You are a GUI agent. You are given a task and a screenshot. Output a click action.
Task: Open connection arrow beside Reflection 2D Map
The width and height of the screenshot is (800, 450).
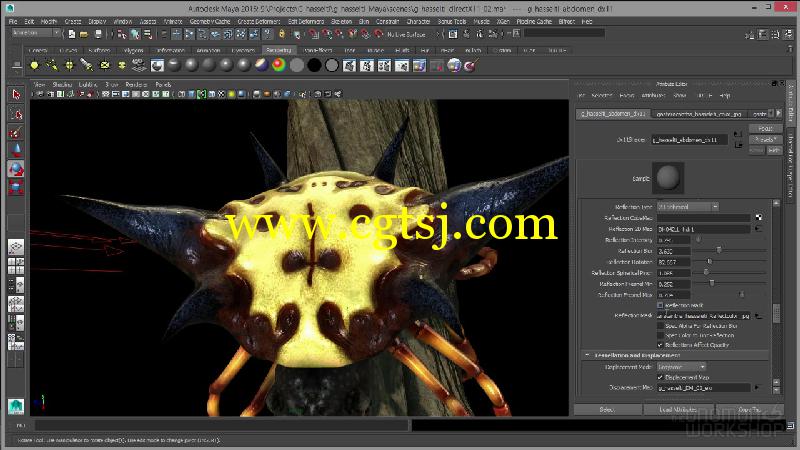tap(759, 229)
